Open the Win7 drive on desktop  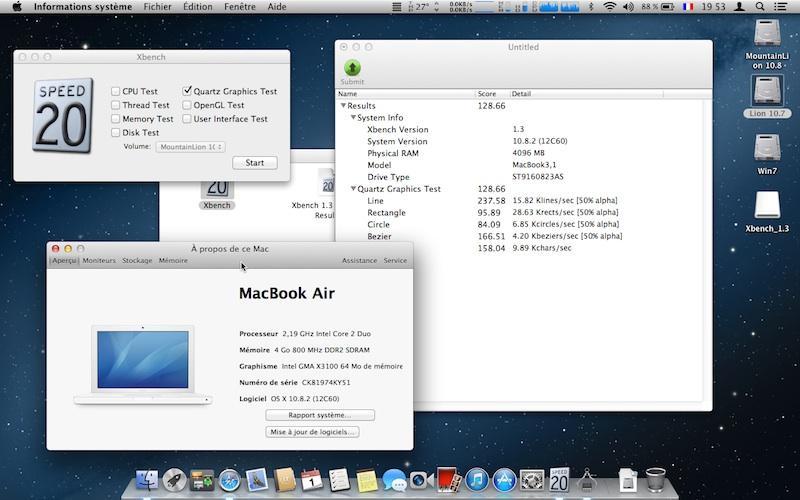(x=767, y=148)
